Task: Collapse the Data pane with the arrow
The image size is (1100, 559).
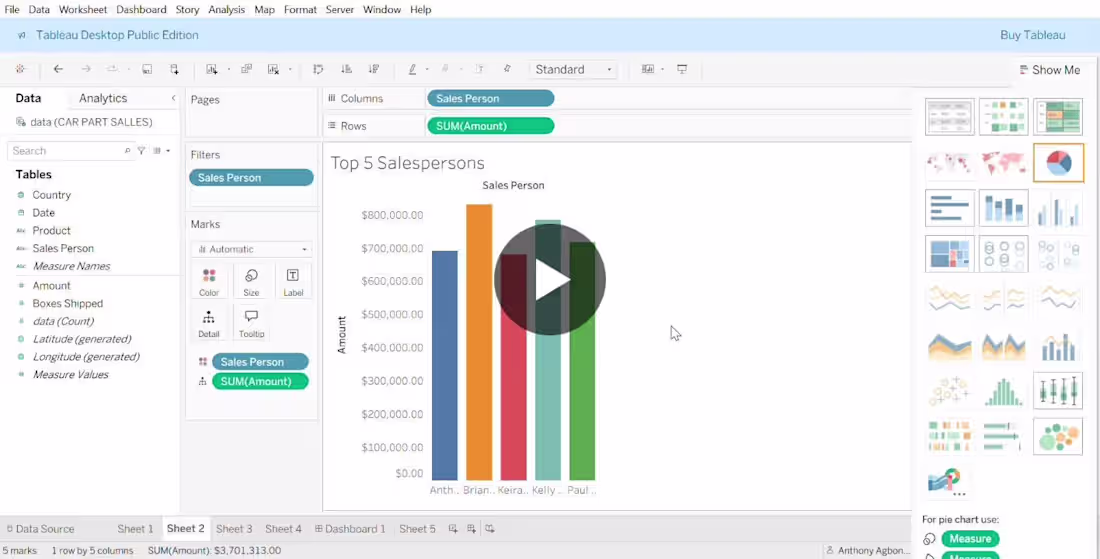Action: point(173,98)
